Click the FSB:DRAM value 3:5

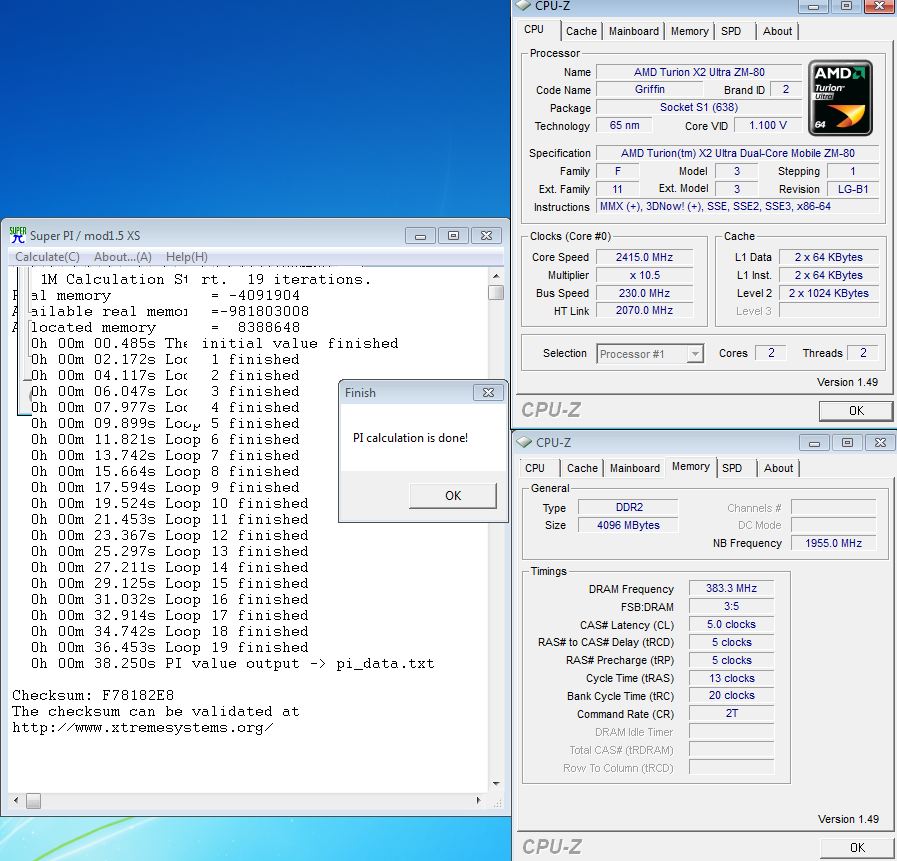[x=731, y=606]
